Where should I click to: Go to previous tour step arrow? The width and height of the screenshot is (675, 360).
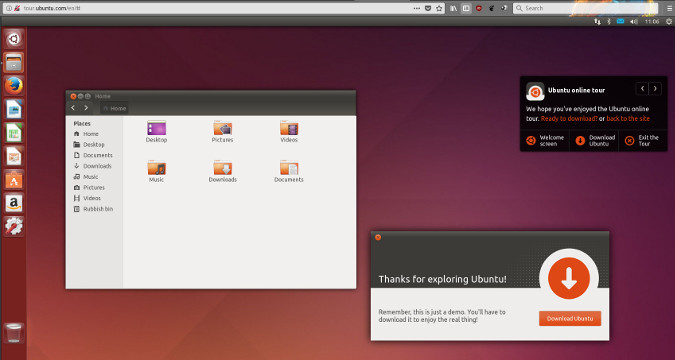642,89
